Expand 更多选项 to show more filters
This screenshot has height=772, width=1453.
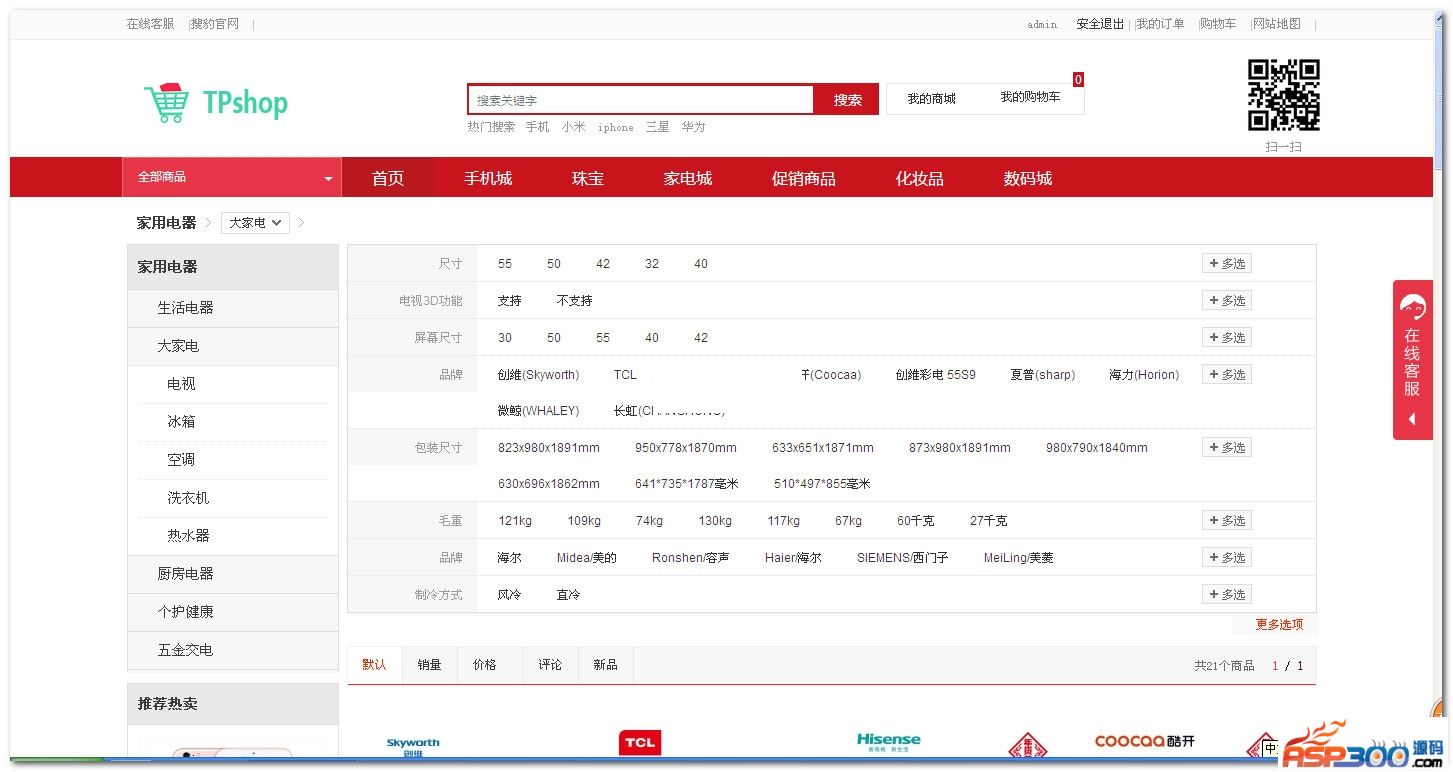(1279, 625)
